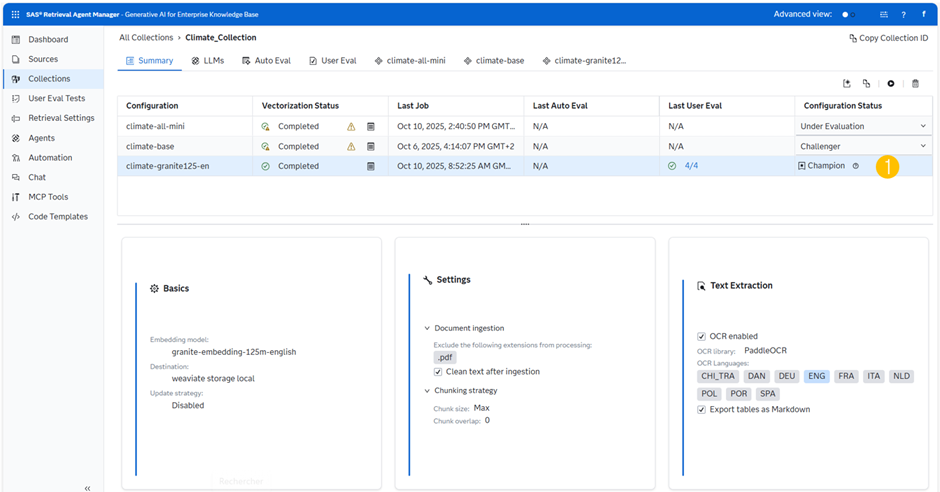
Task: Open the 4/4 user eval link
Action: pos(691,166)
